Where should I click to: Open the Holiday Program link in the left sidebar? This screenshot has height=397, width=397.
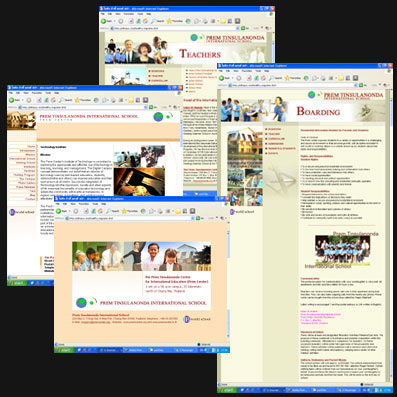pos(25,175)
